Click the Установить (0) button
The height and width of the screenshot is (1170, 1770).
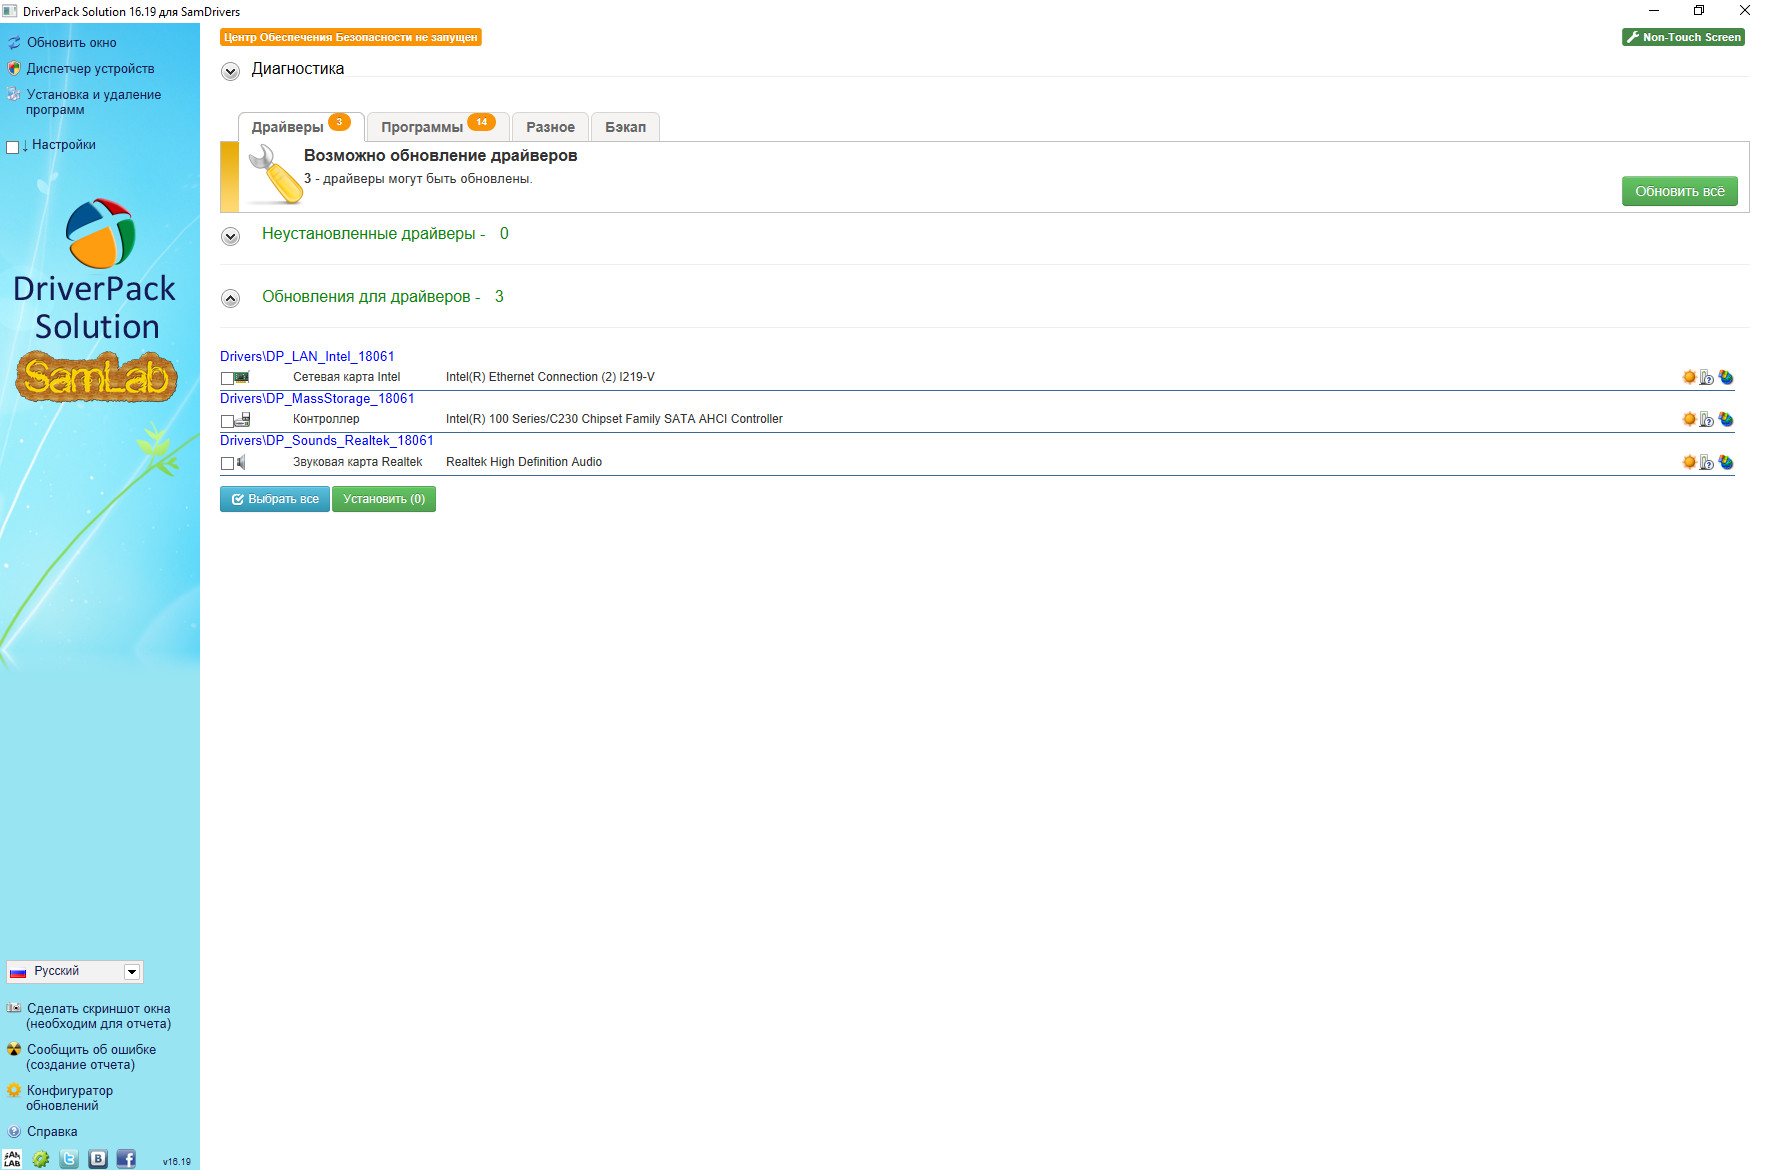coord(384,499)
